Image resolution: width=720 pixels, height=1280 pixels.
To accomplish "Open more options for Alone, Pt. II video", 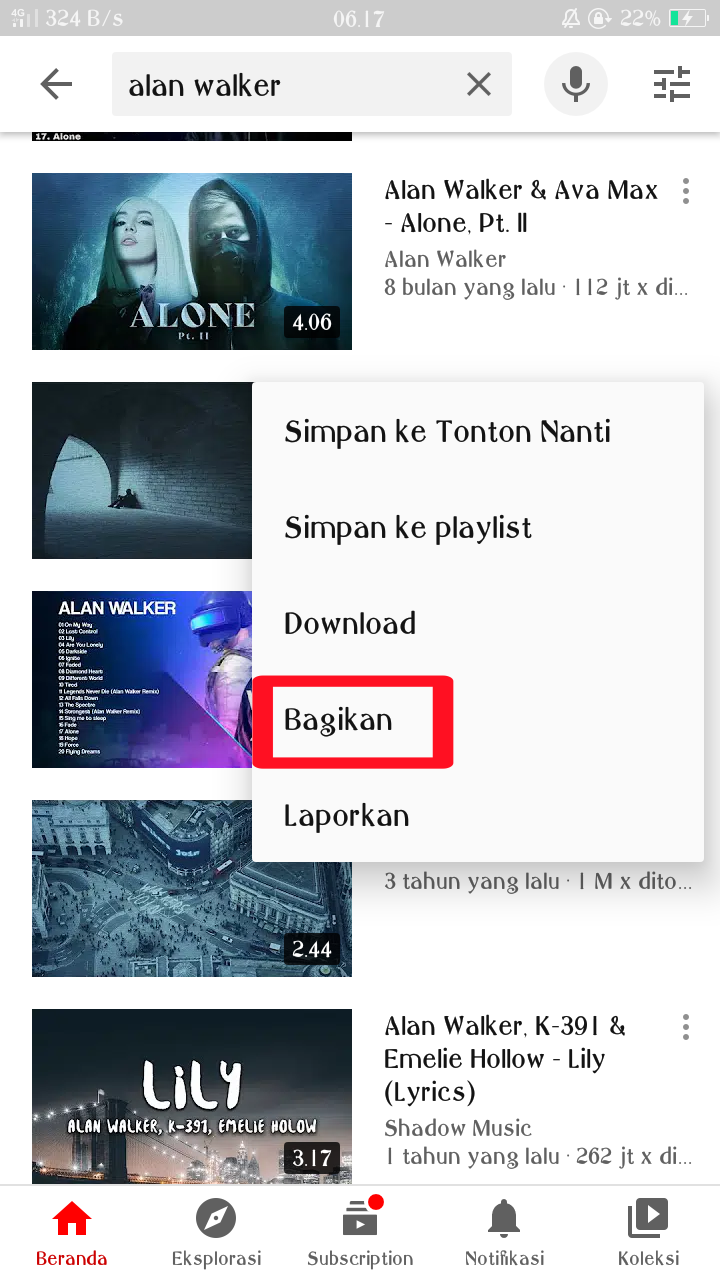I will [x=685, y=191].
